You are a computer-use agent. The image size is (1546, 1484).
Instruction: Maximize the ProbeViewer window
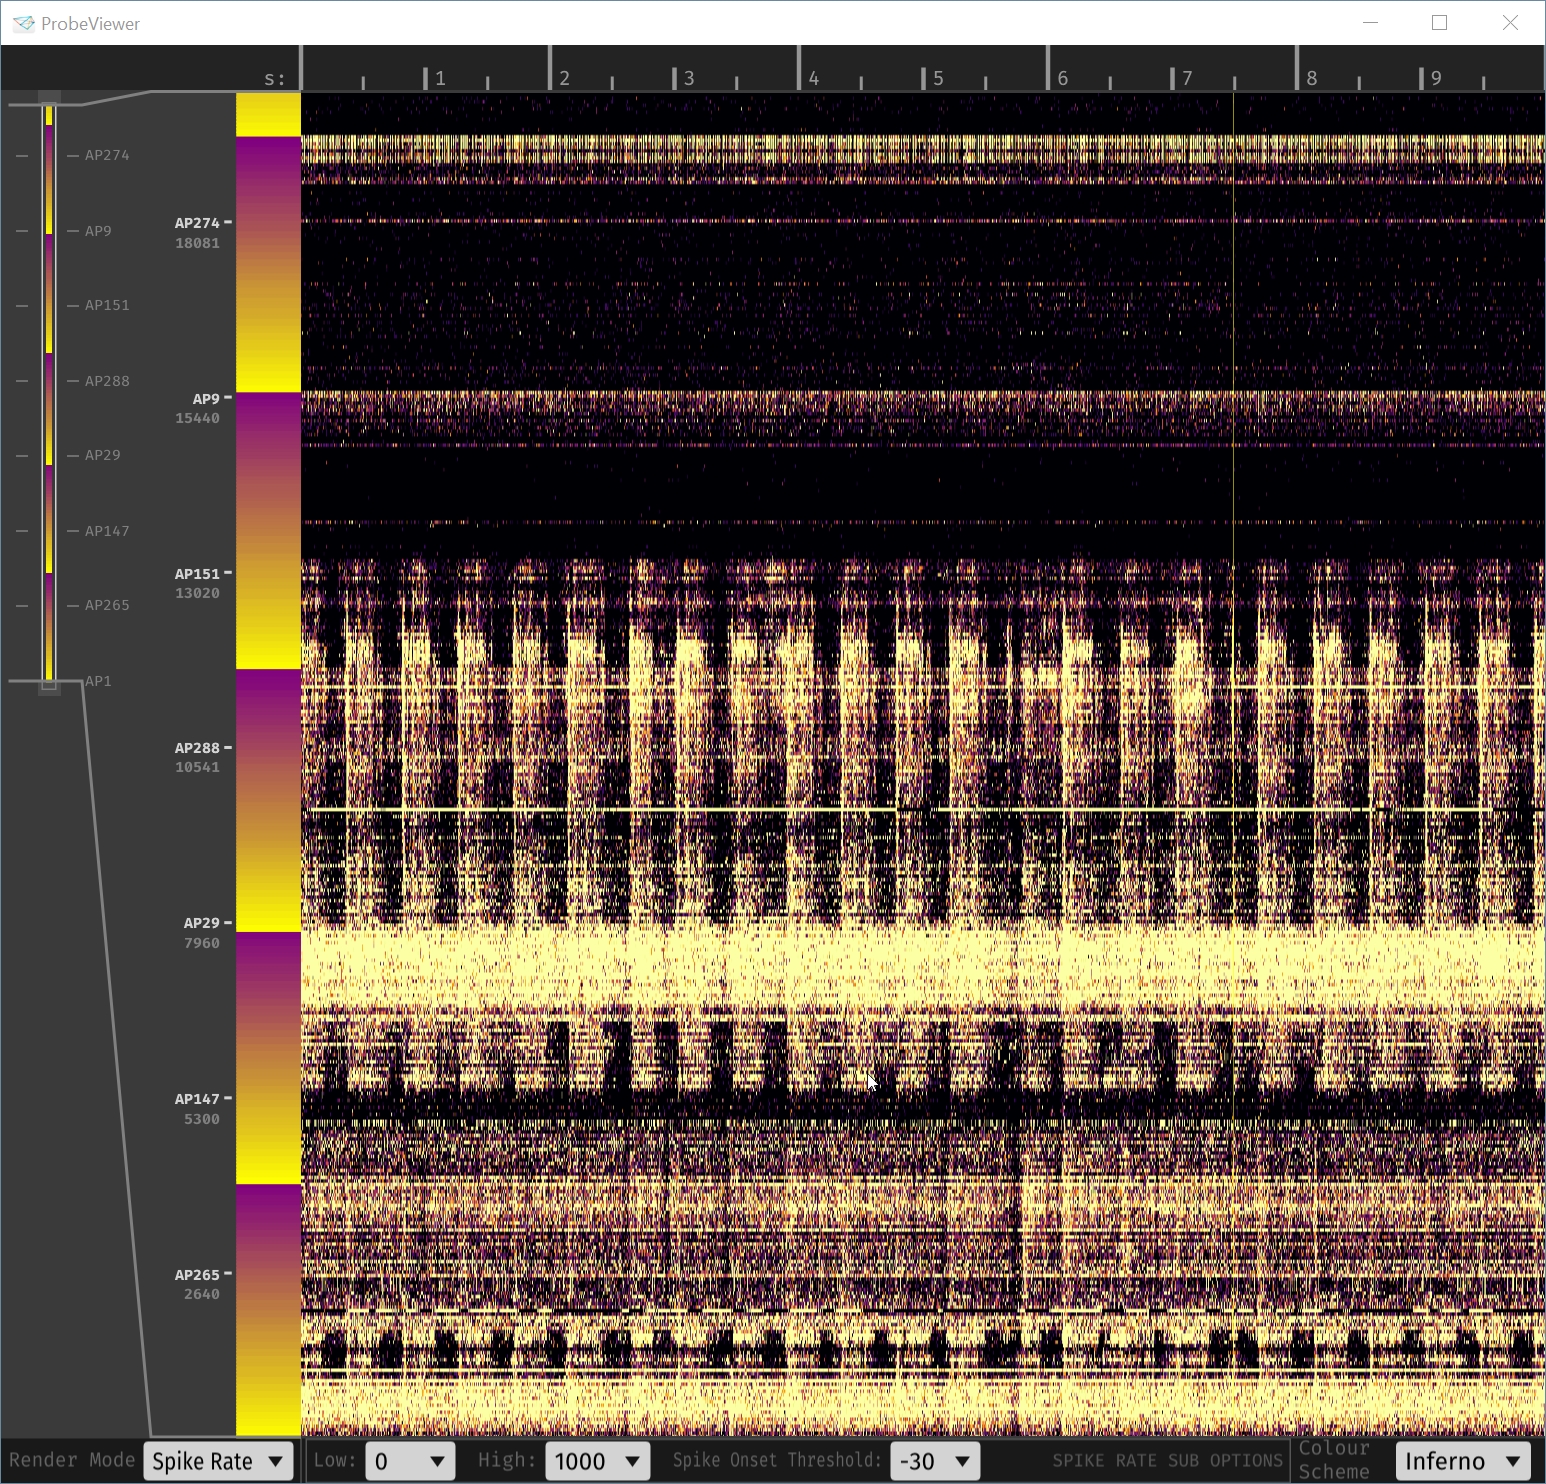click(x=1440, y=23)
